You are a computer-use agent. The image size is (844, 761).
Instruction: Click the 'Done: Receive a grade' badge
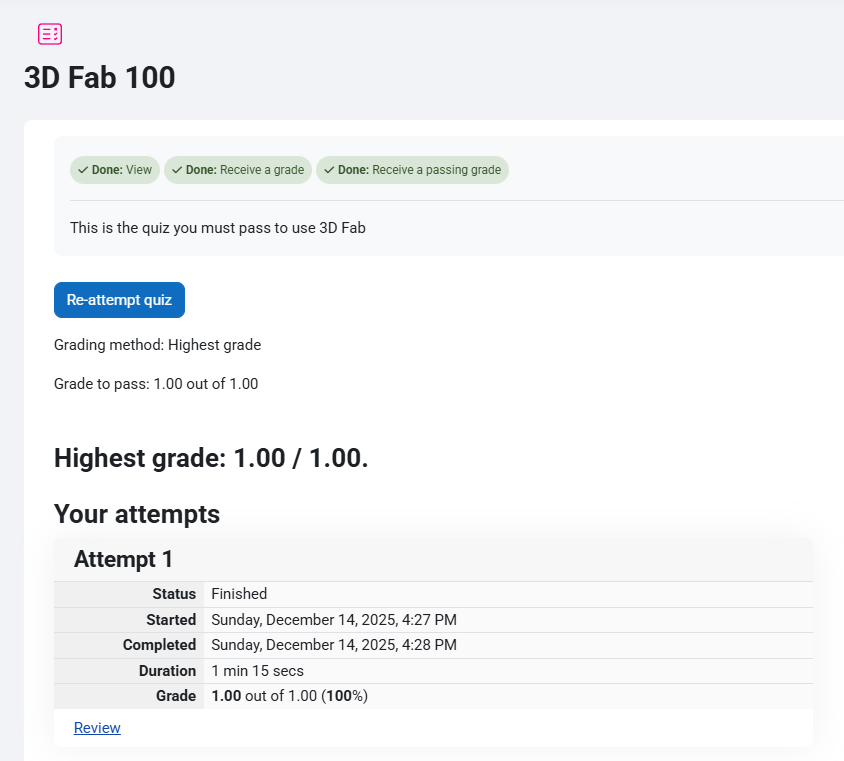[x=238, y=170]
